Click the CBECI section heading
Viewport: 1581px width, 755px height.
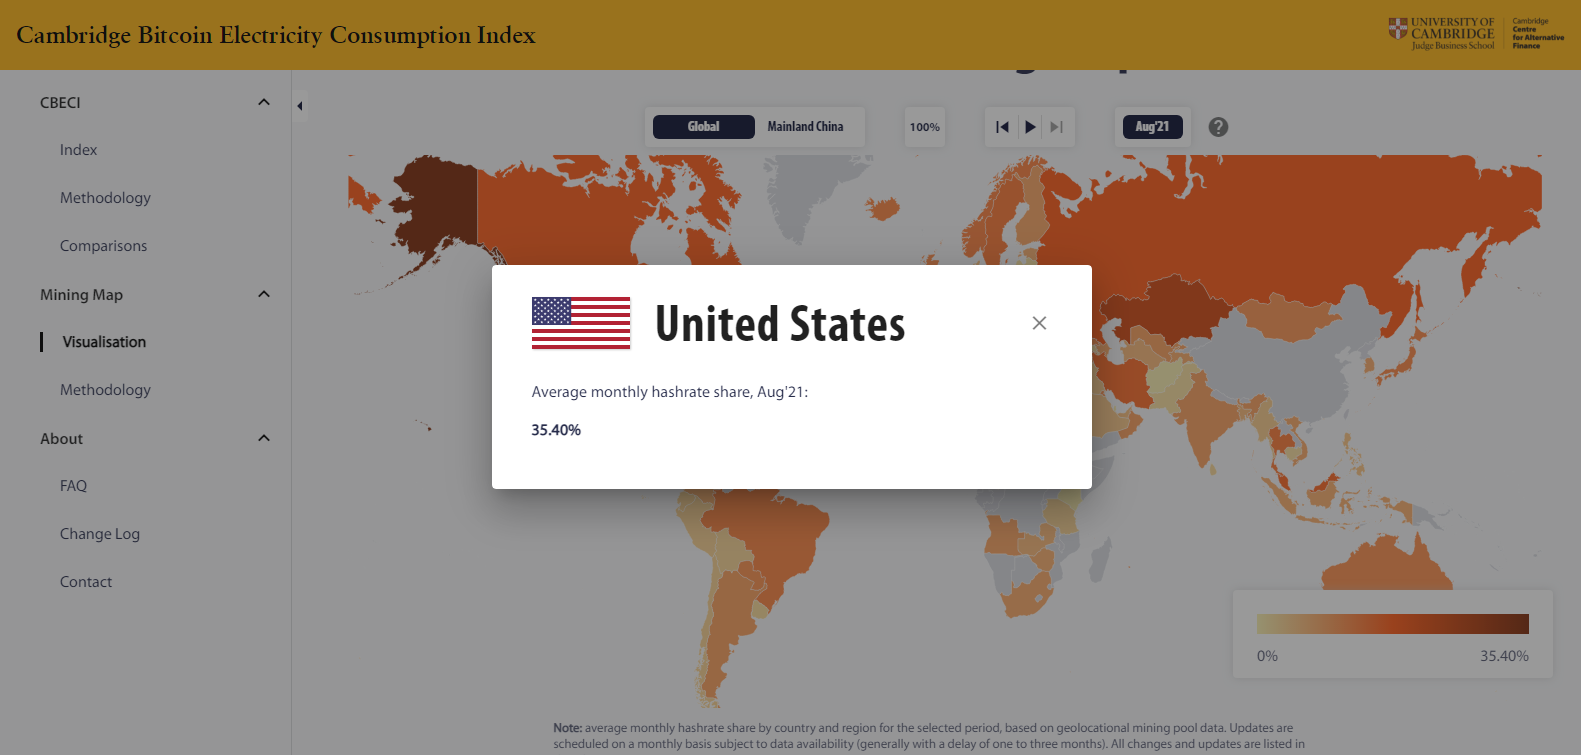tap(60, 102)
